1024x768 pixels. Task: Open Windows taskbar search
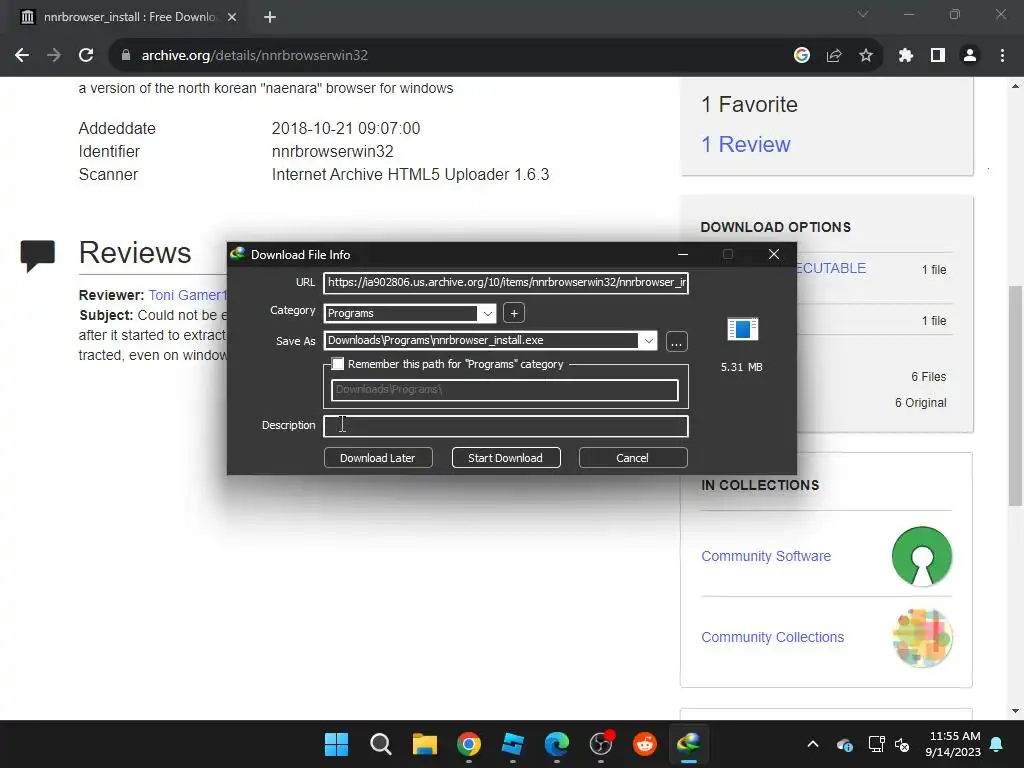(x=381, y=744)
